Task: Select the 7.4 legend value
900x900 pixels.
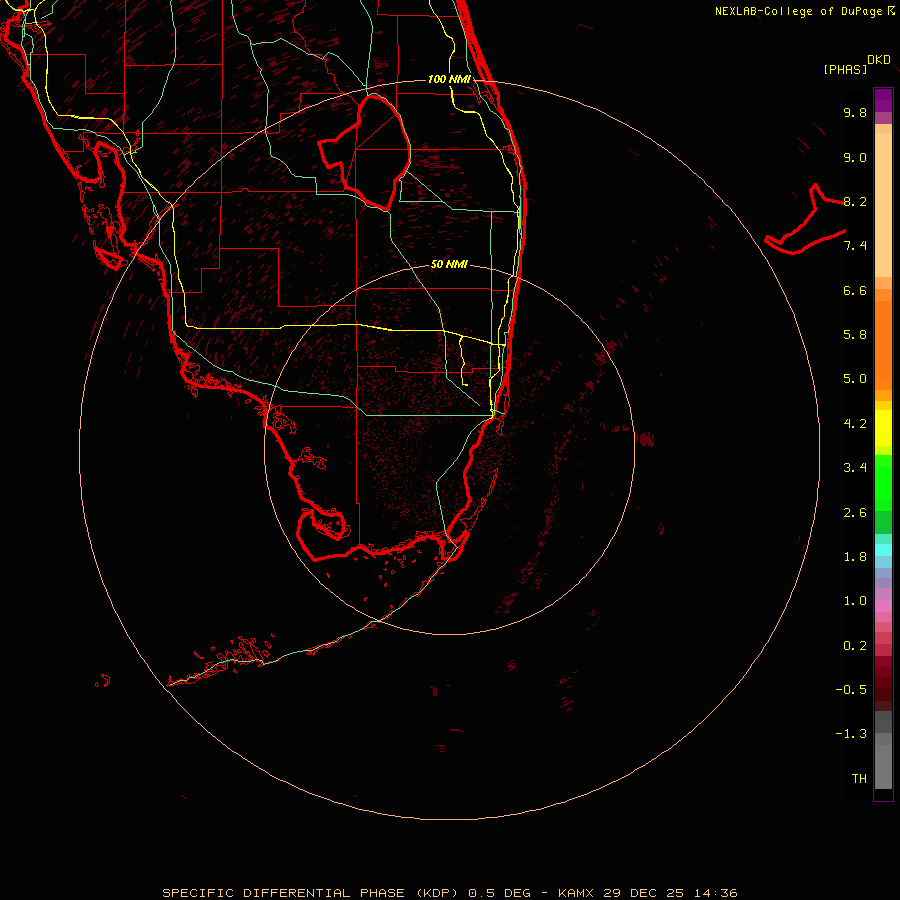Action: 855,246
